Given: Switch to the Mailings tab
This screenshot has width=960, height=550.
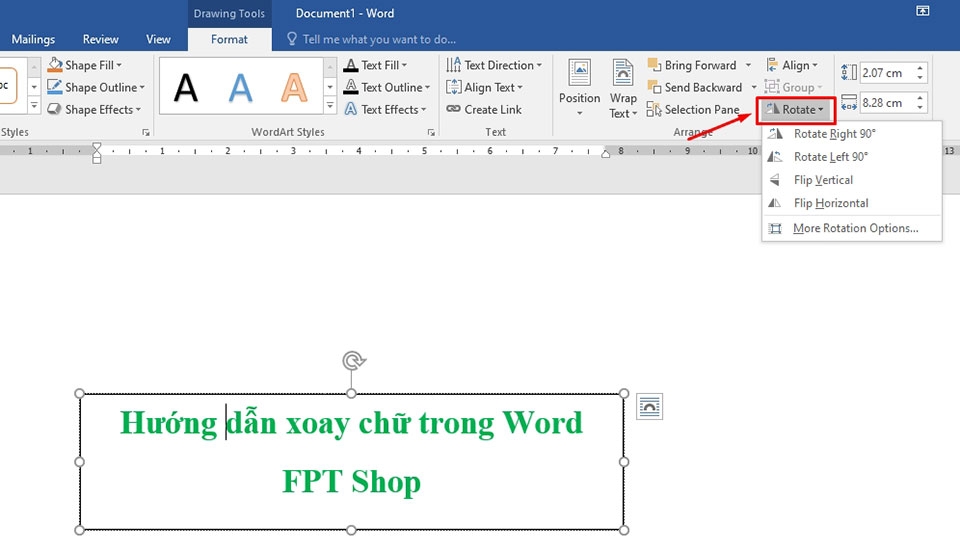Looking at the screenshot, I should coord(33,39).
